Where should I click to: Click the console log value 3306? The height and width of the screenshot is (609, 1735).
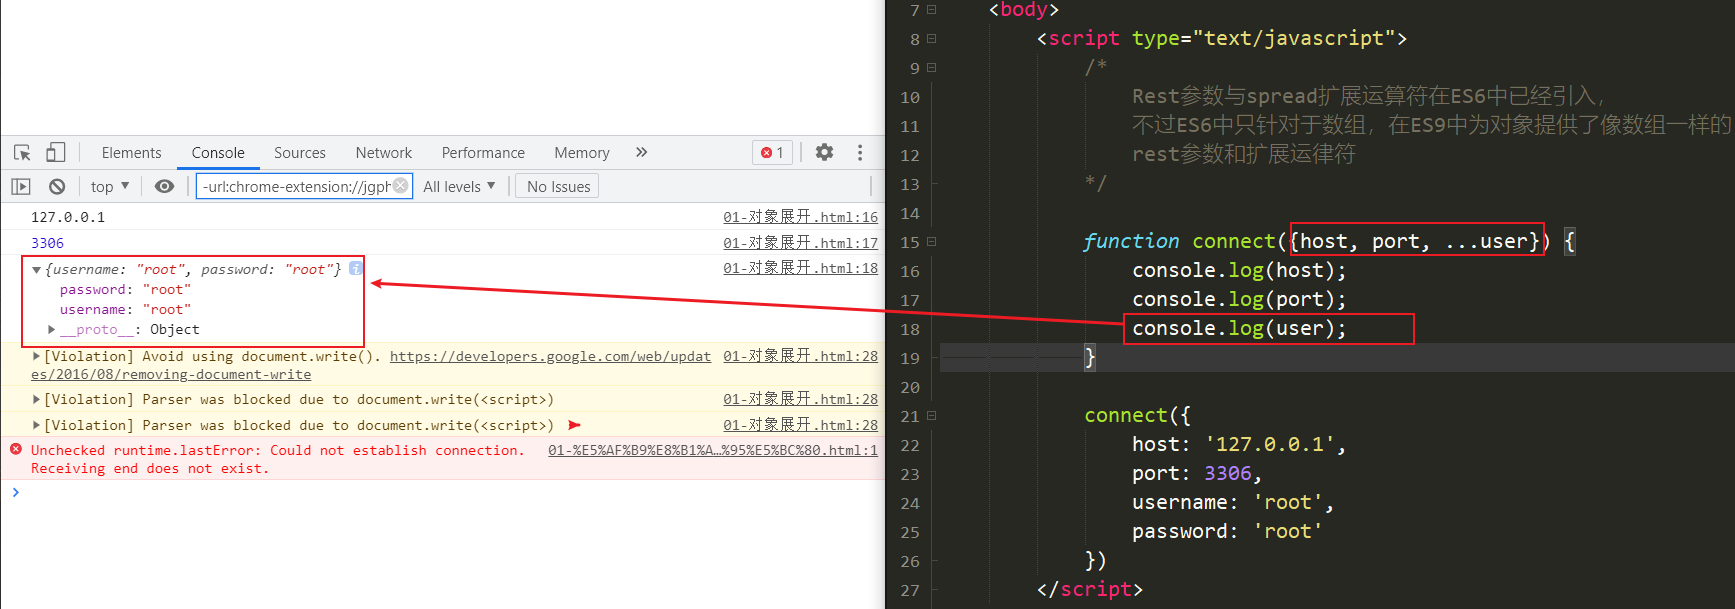pos(47,243)
